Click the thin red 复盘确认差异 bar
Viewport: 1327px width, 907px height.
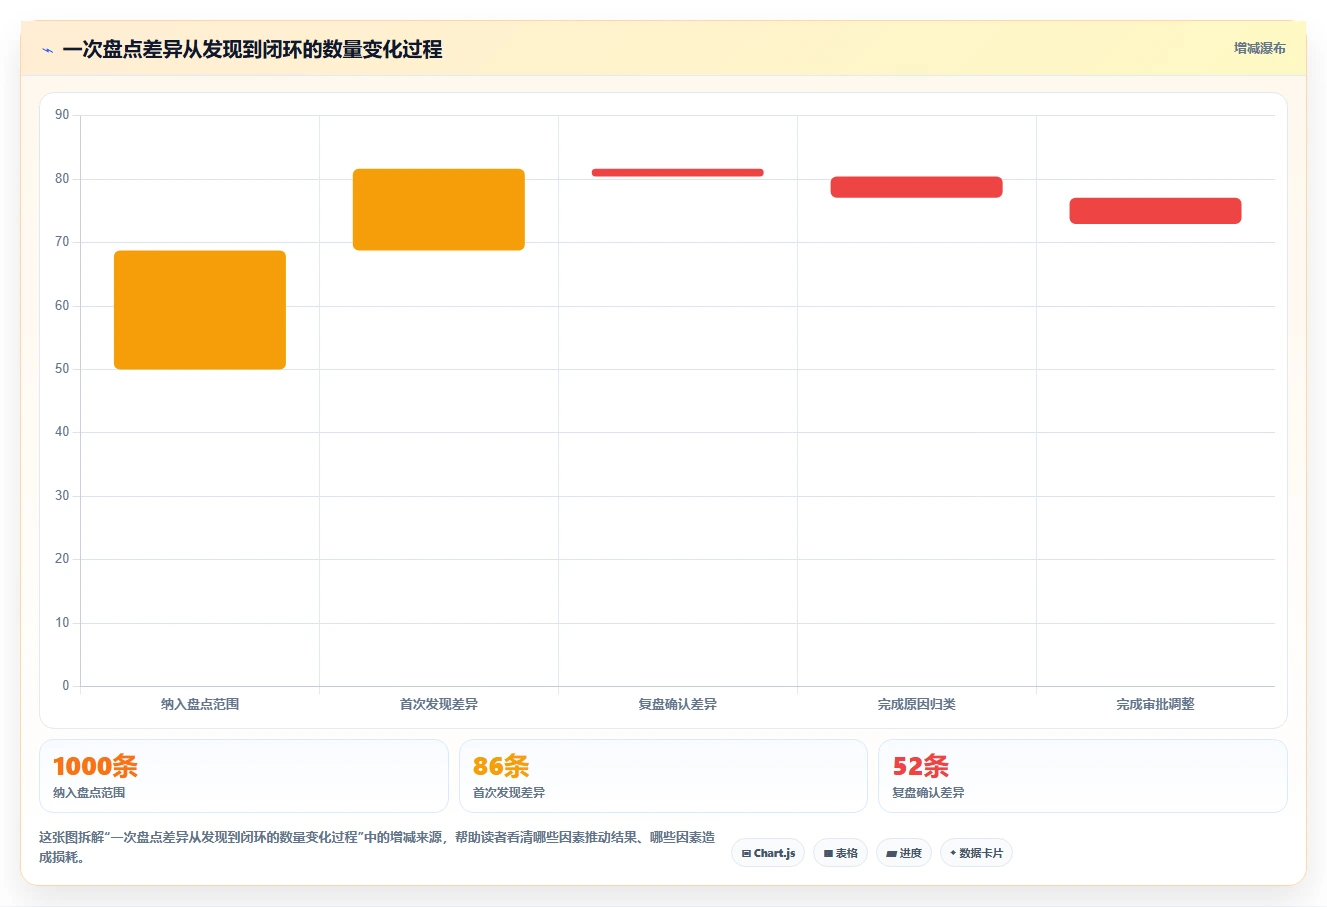[x=678, y=173]
